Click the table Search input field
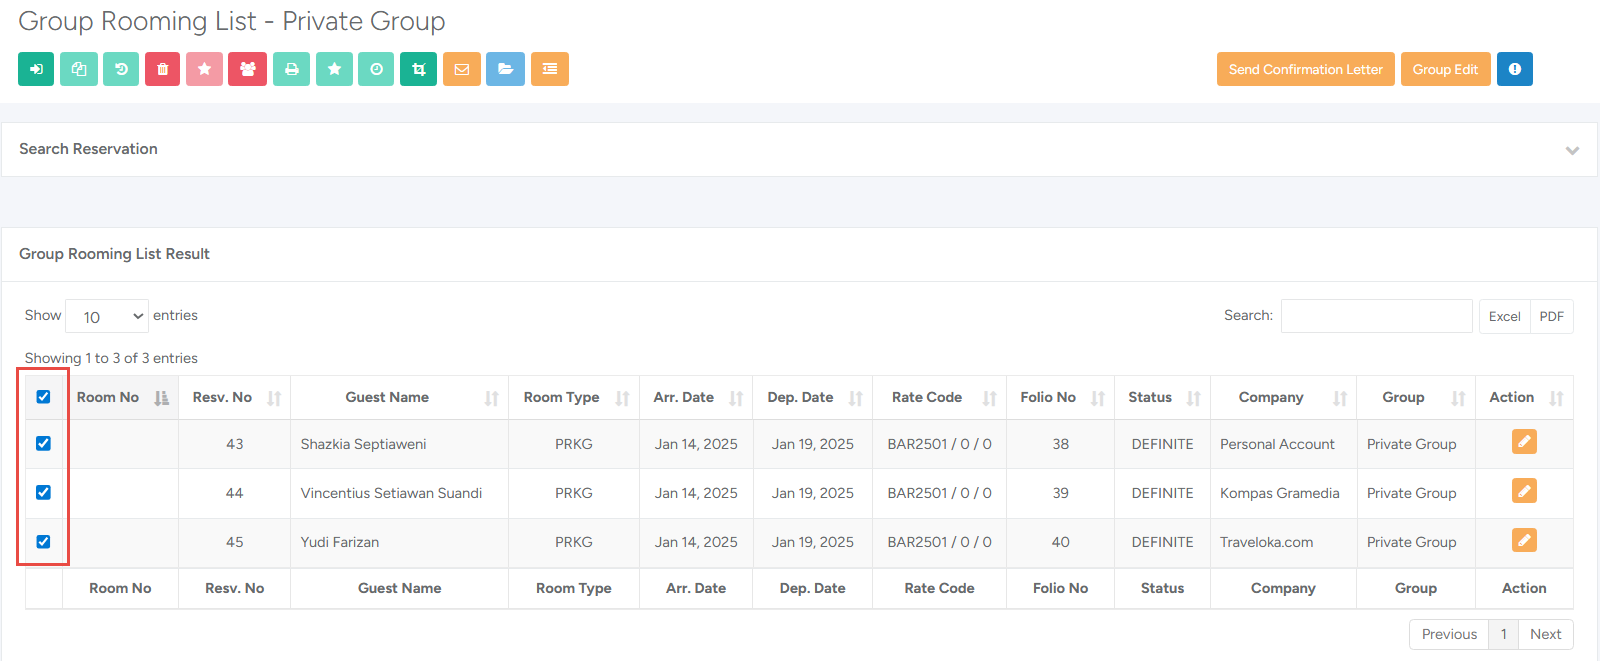The height and width of the screenshot is (661, 1600). coord(1376,316)
